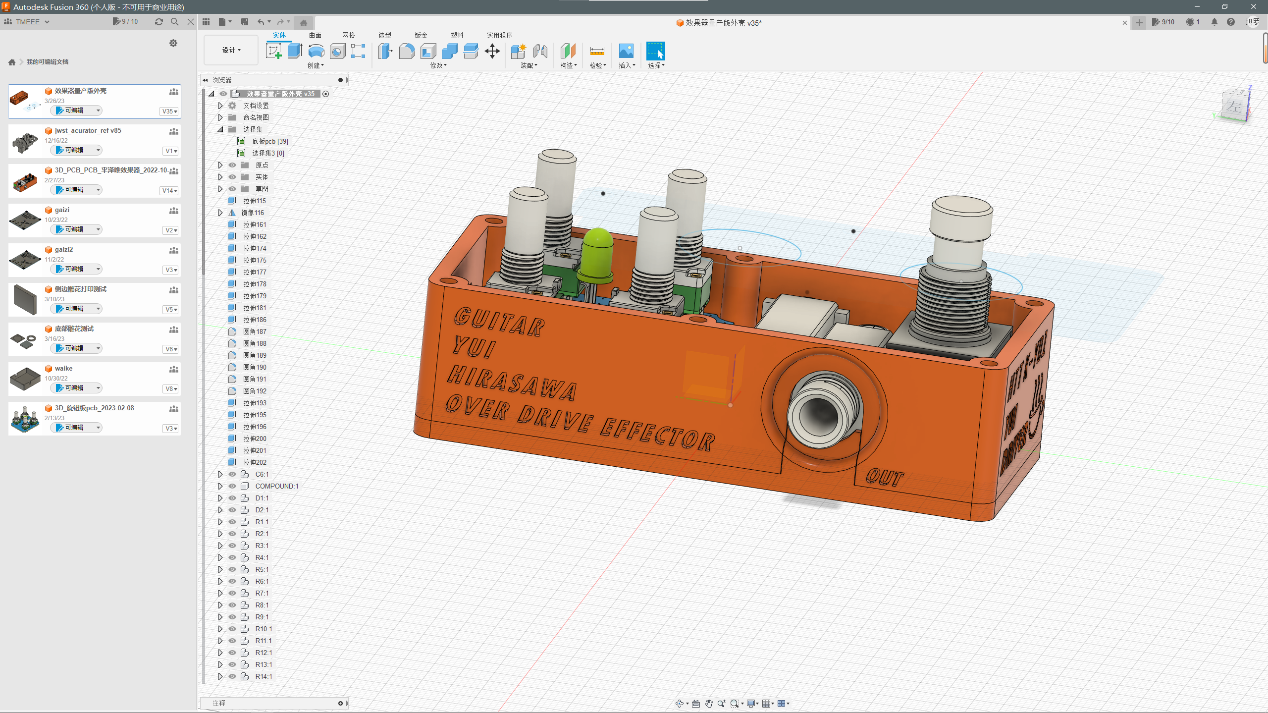Open the V35 version dropdown
The image size is (1268, 713).
click(169, 111)
